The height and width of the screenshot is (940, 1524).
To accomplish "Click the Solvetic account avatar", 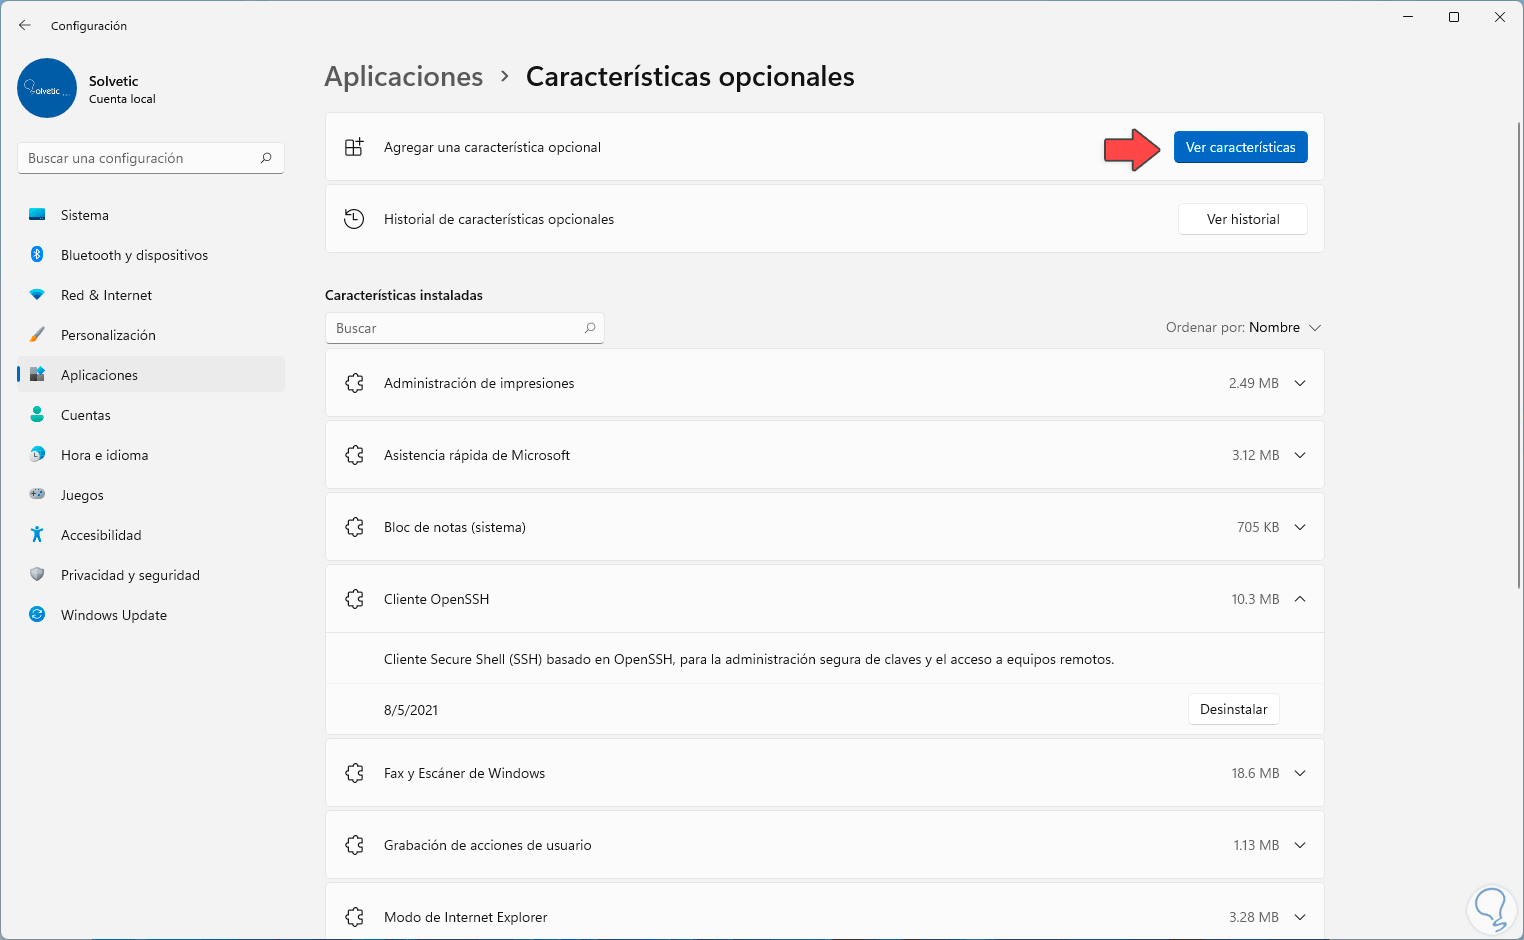I will click(47, 88).
